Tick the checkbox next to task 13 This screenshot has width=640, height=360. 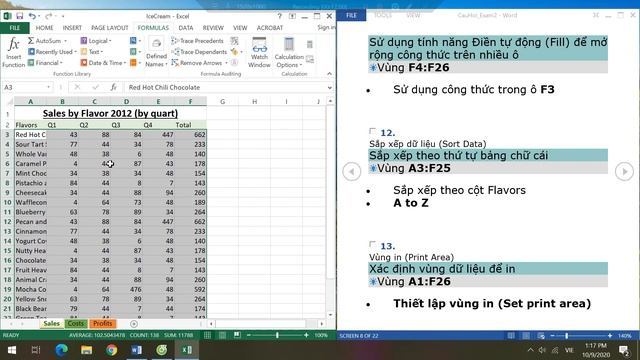point(372,245)
